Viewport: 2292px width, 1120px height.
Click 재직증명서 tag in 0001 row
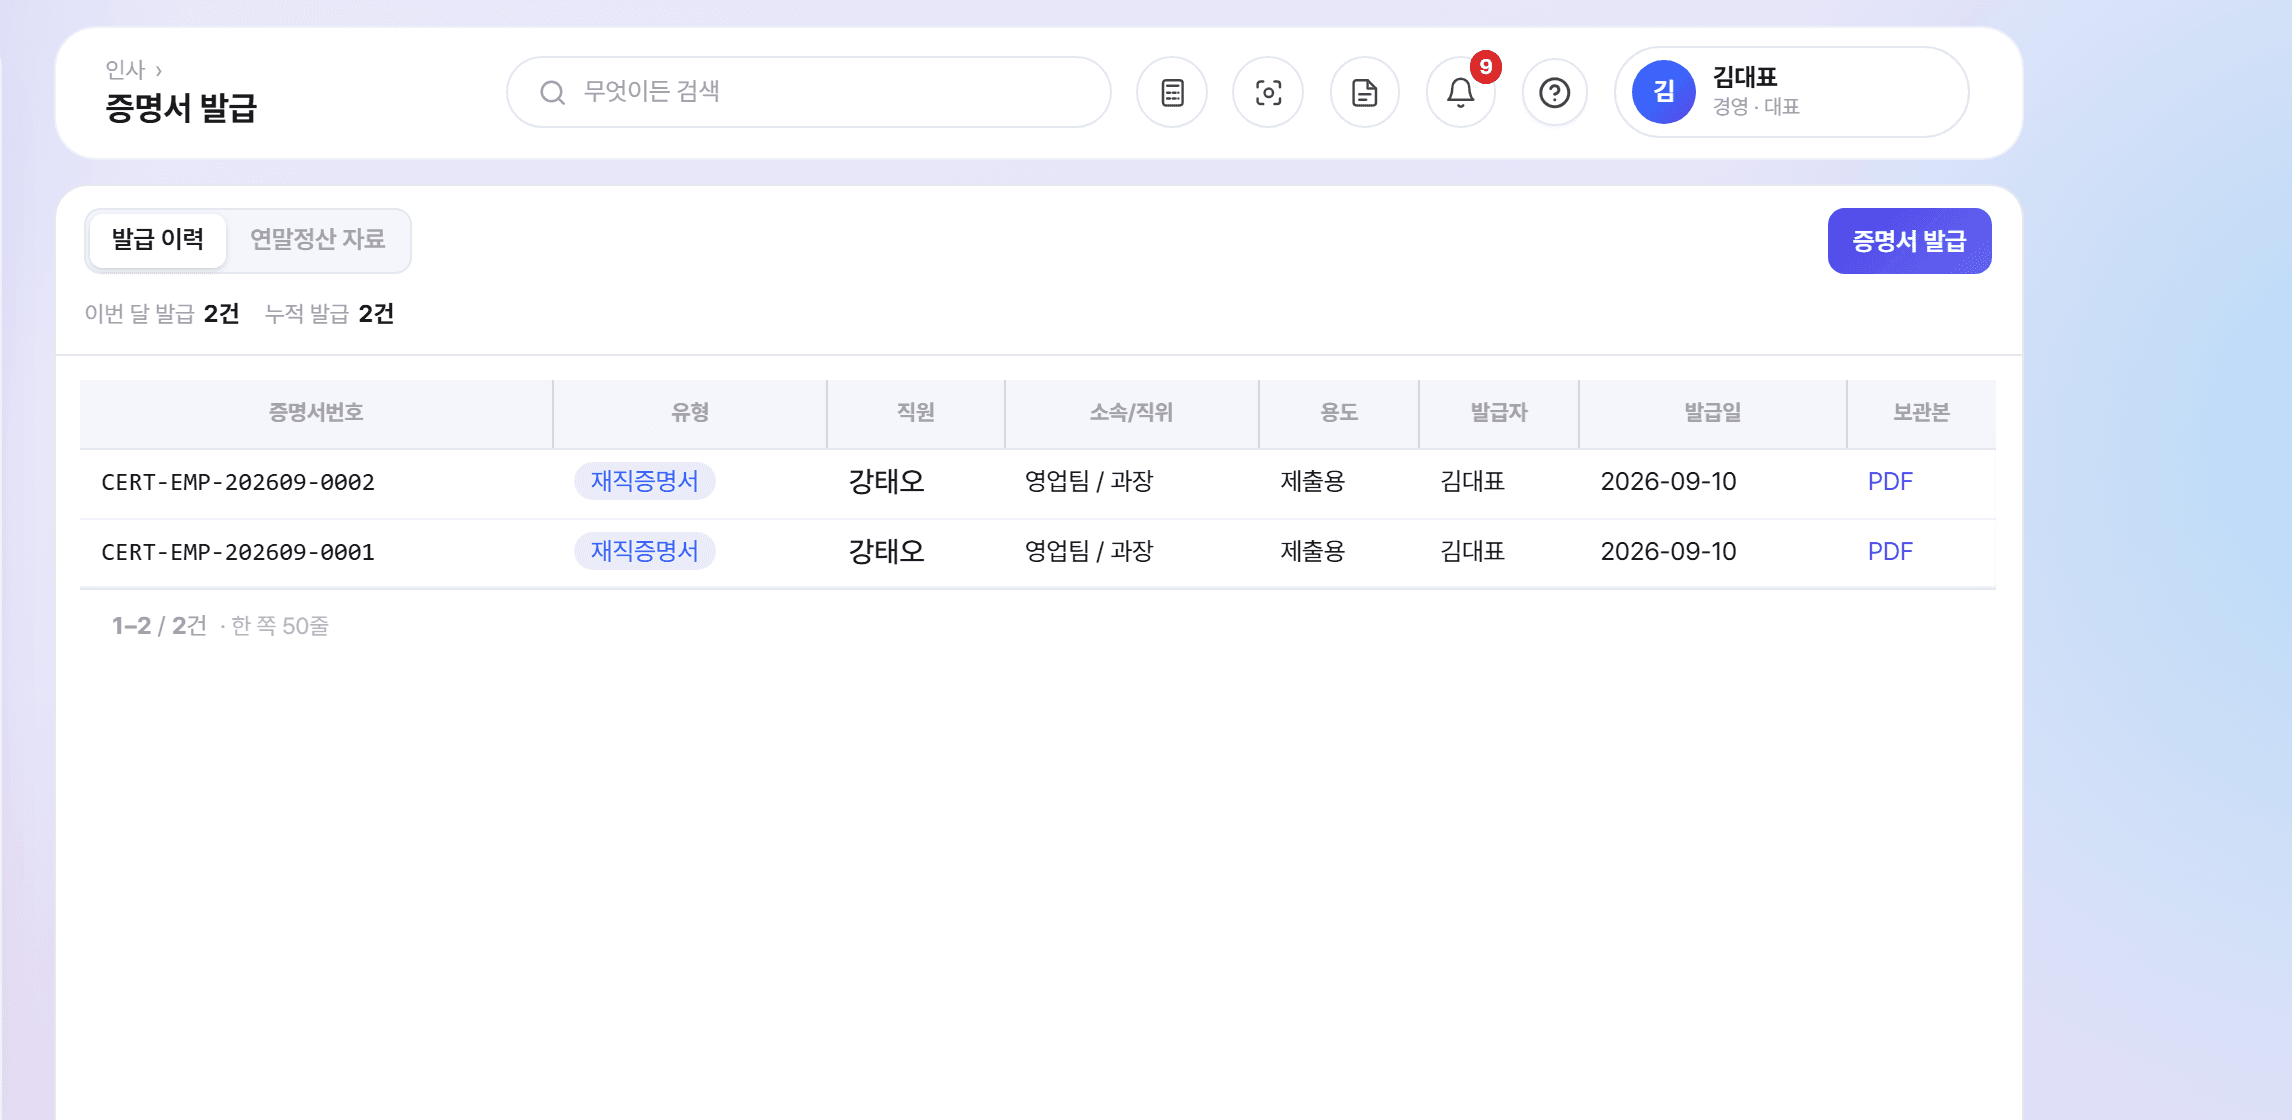[645, 551]
